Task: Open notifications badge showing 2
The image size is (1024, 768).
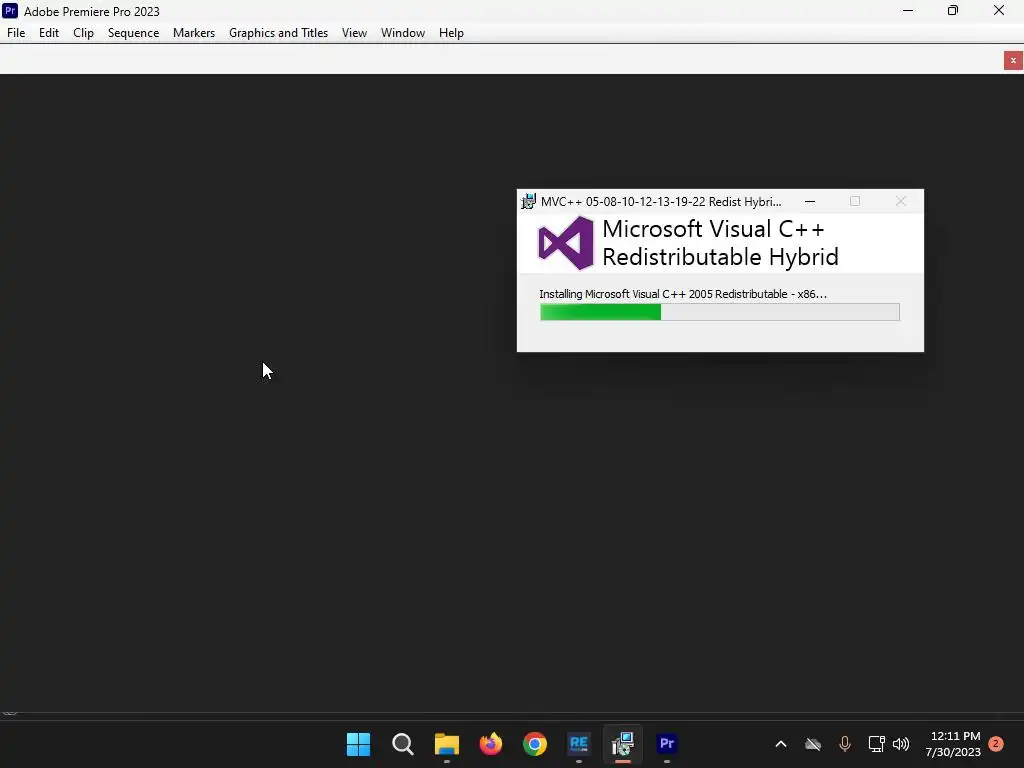Action: point(996,744)
